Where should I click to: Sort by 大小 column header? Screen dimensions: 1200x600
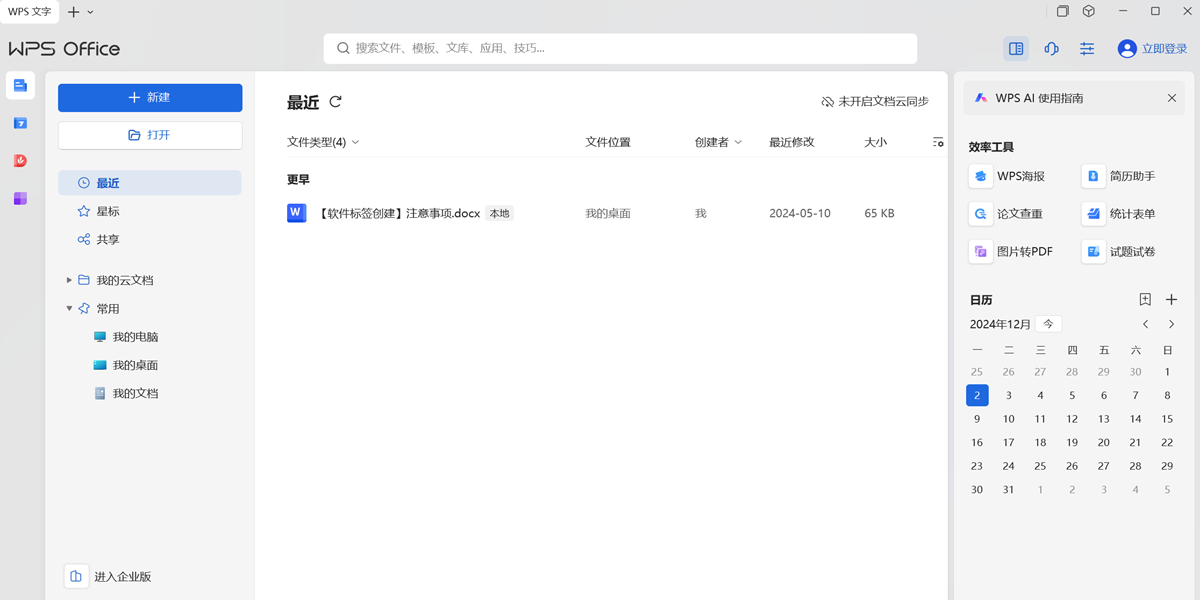click(x=875, y=142)
